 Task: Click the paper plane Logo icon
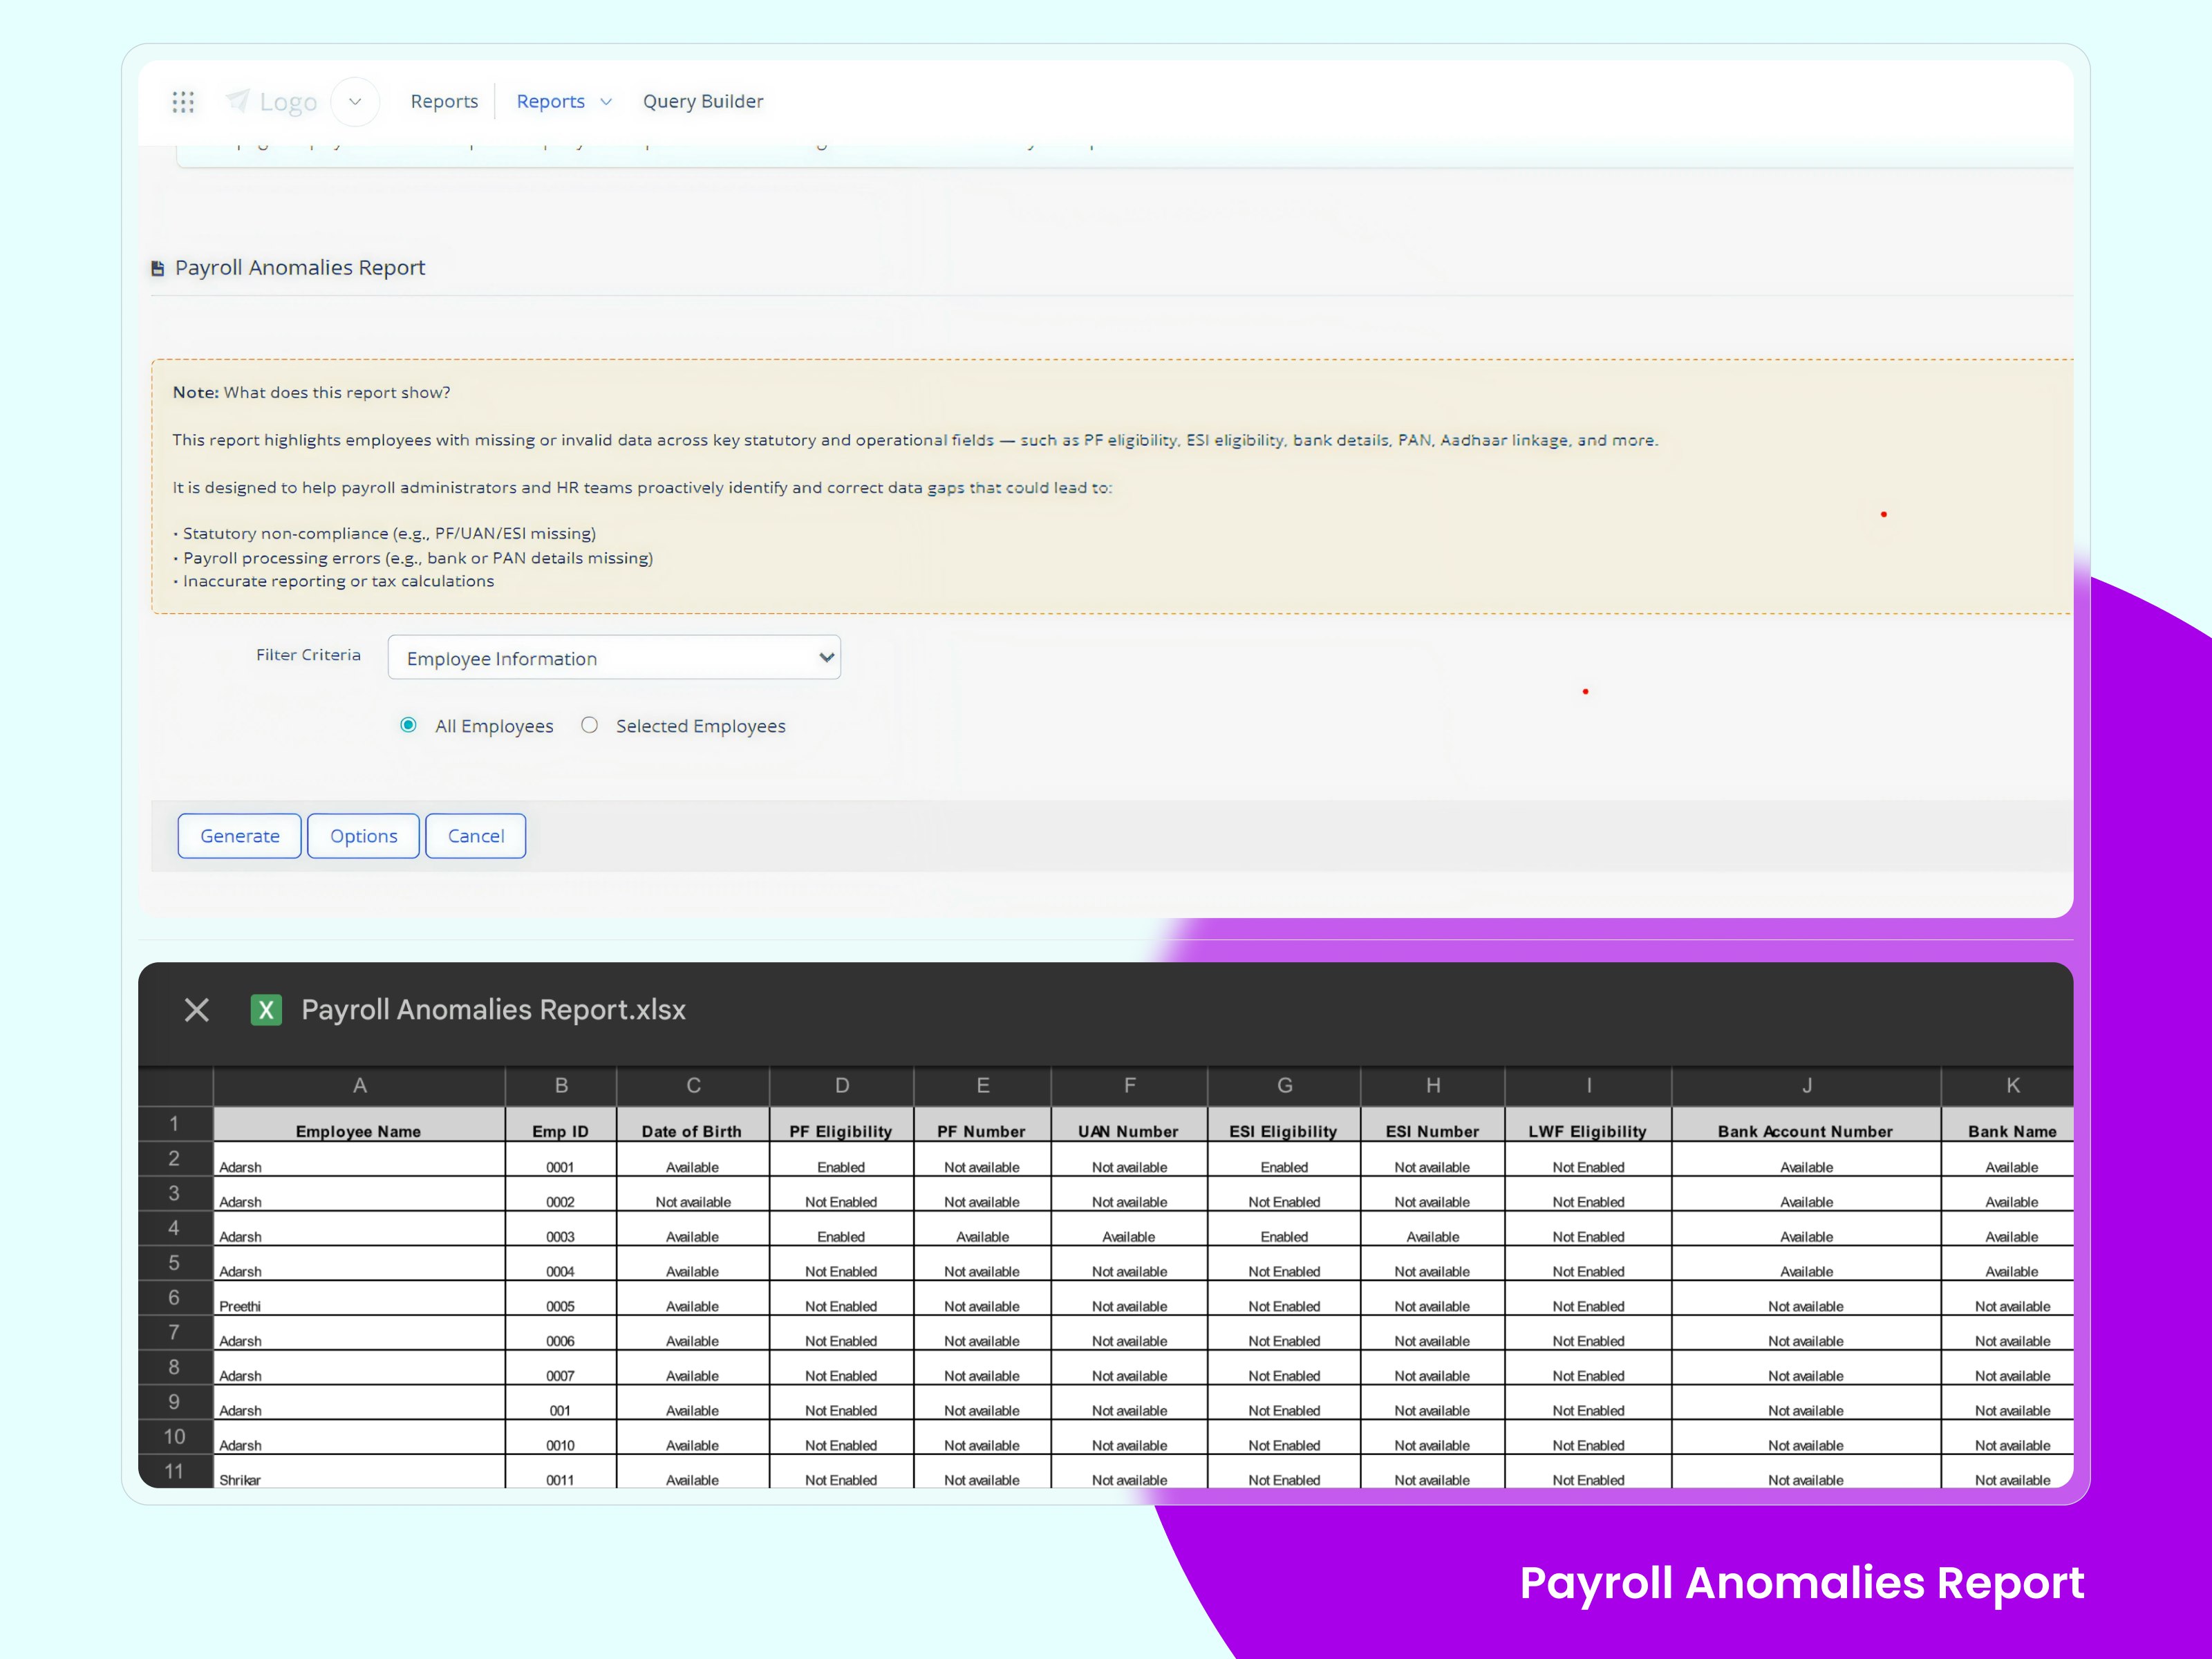pyautogui.click(x=238, y=100)
